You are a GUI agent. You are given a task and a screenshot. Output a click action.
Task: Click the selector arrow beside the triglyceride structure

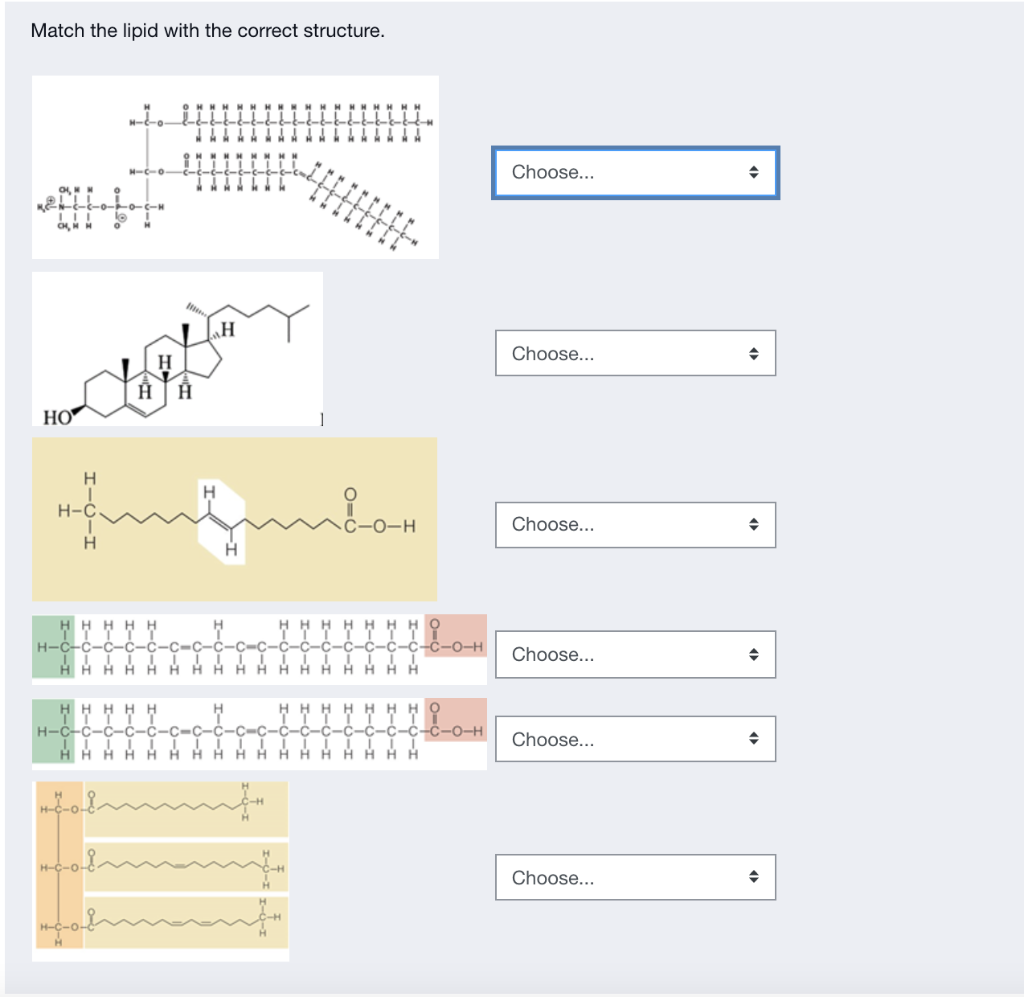[753, 878]
